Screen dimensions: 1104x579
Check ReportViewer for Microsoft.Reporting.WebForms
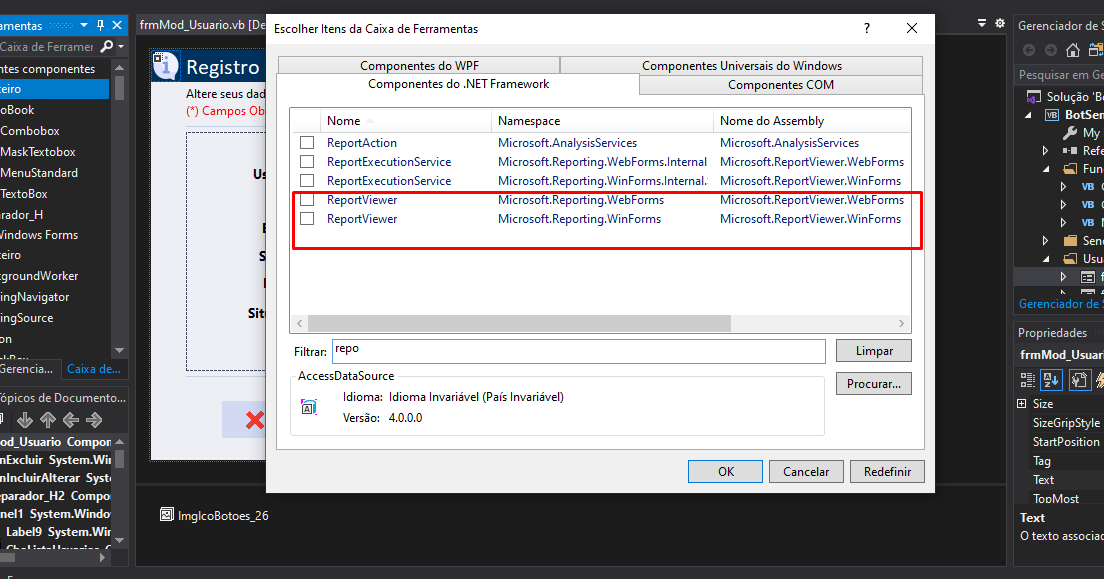tap(307, 199)
